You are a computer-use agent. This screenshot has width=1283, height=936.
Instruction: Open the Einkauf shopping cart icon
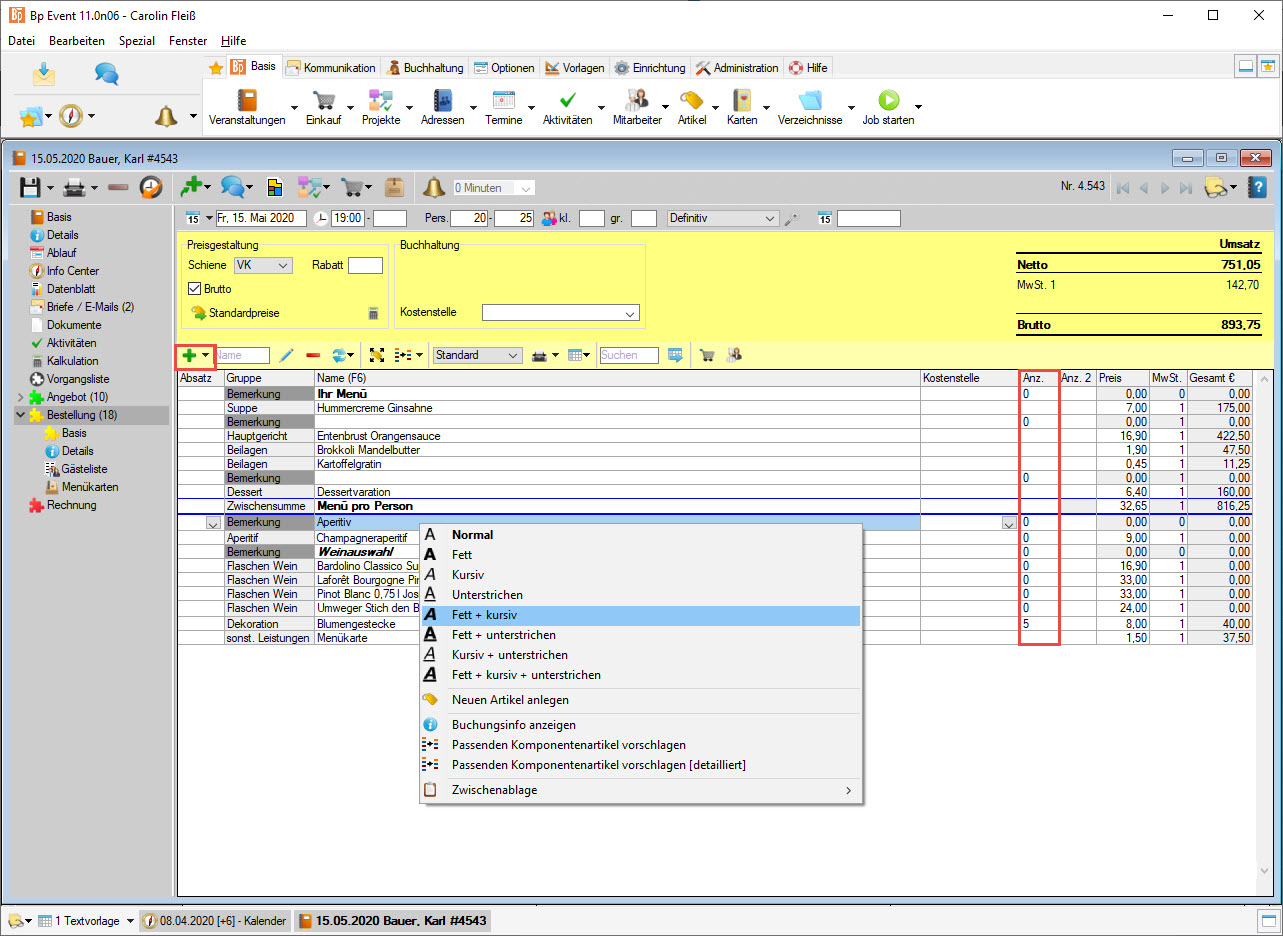point(323,101)
